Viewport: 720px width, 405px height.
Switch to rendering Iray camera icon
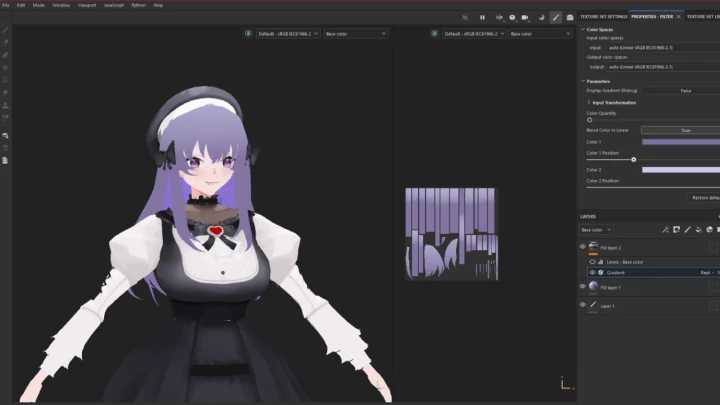pos(570,17)
